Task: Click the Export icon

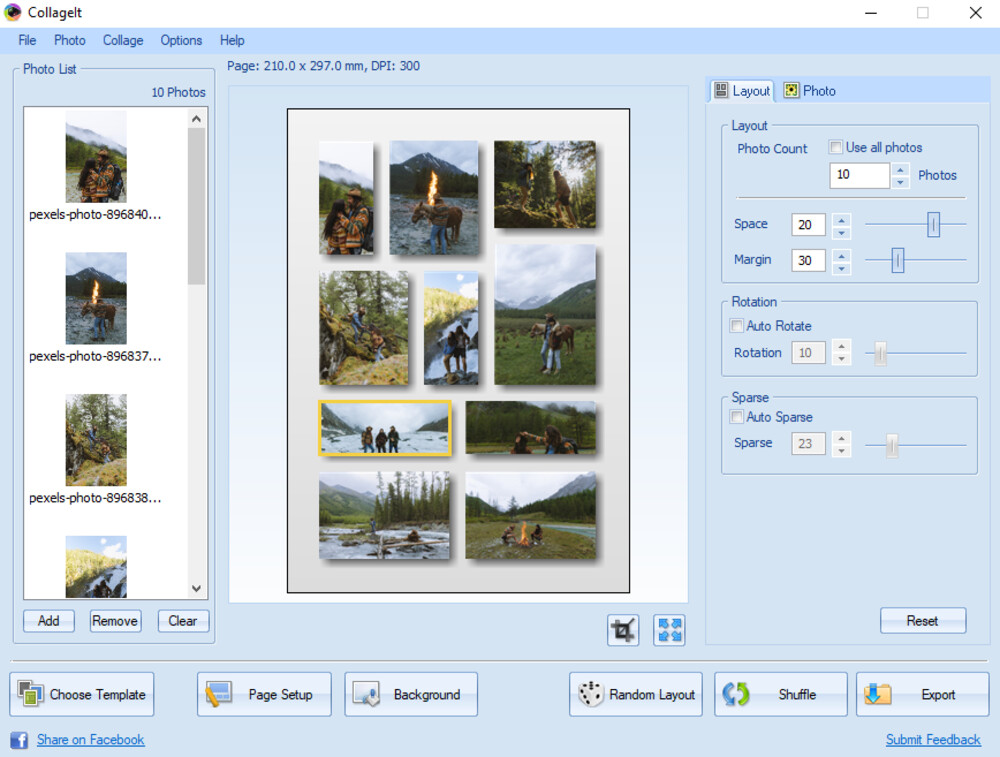Action: point(879,693)
